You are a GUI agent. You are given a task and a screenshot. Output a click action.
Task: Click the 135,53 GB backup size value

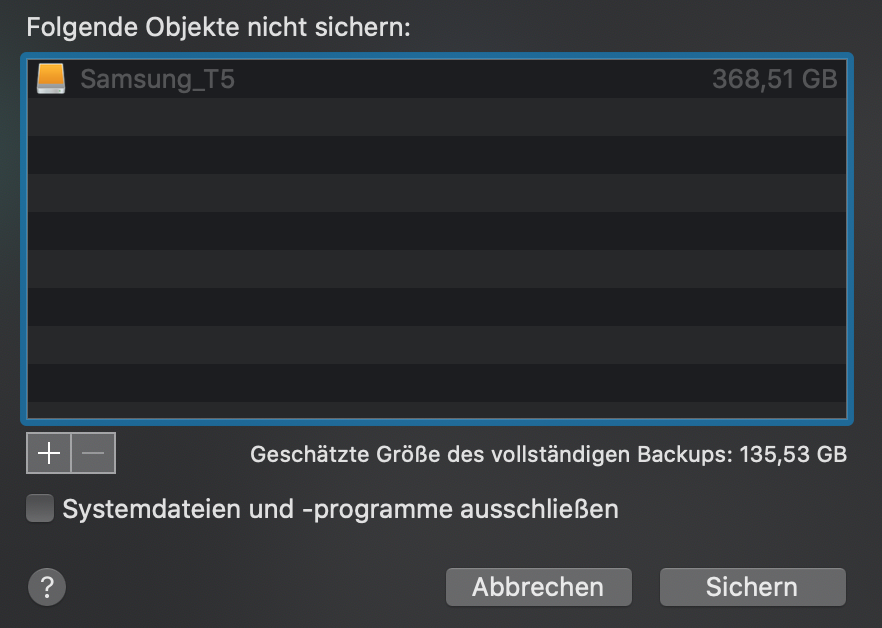pyautogui.click(x=793, y=455)
